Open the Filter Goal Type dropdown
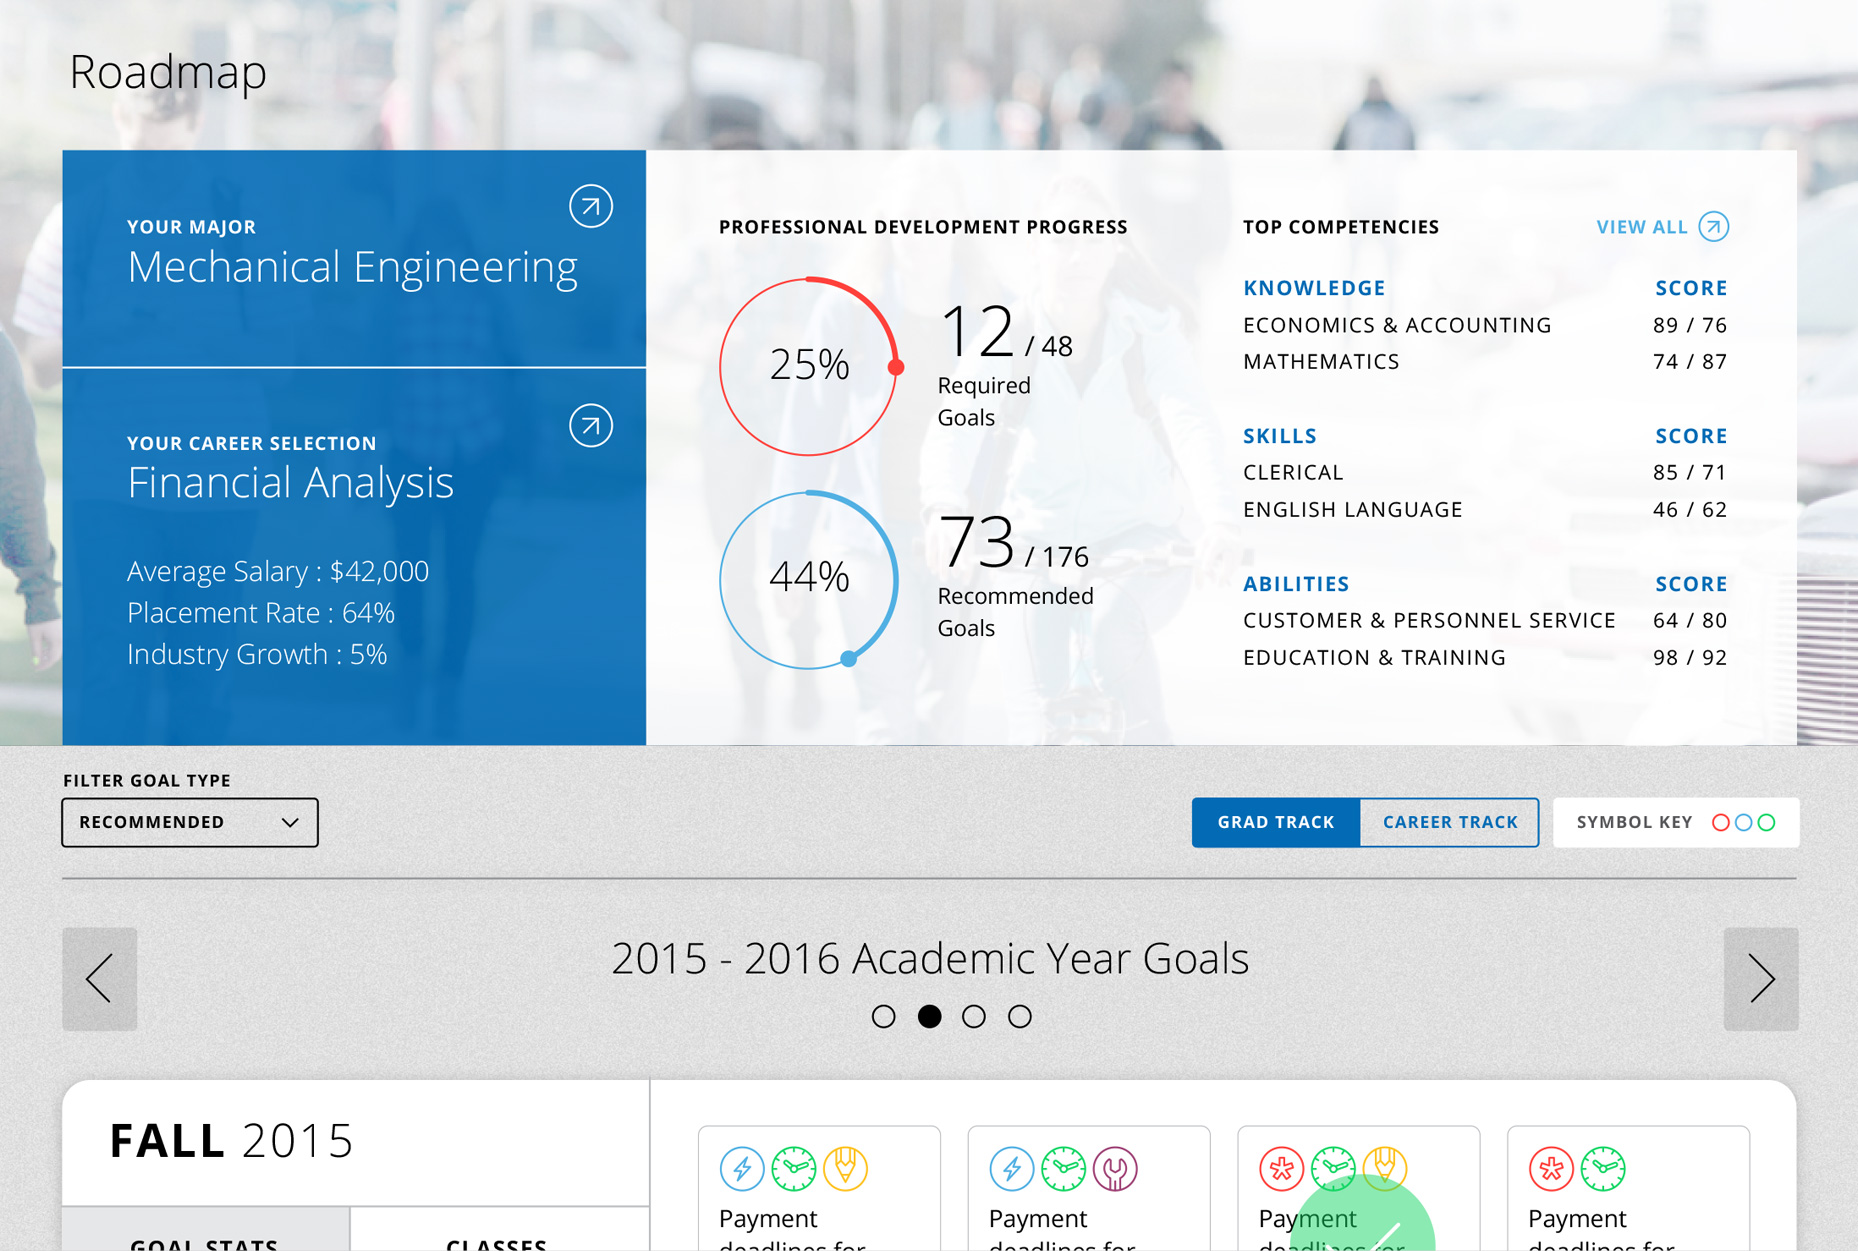Viewport: 1858px width, 1251px height. 190,822
